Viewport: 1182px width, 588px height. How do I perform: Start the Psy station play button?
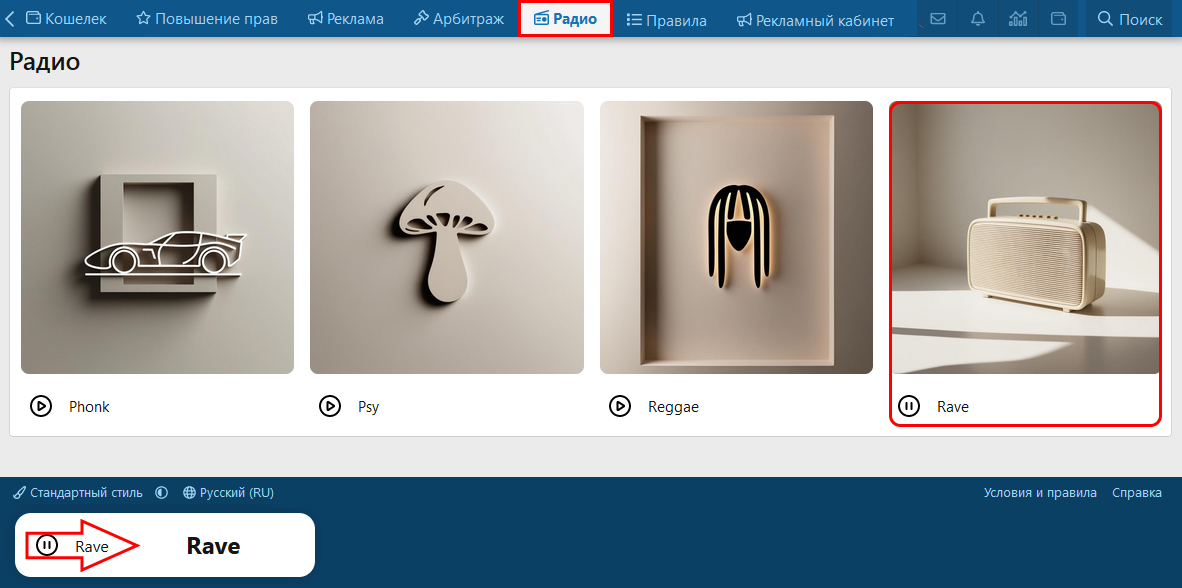(x=329, y=406)
